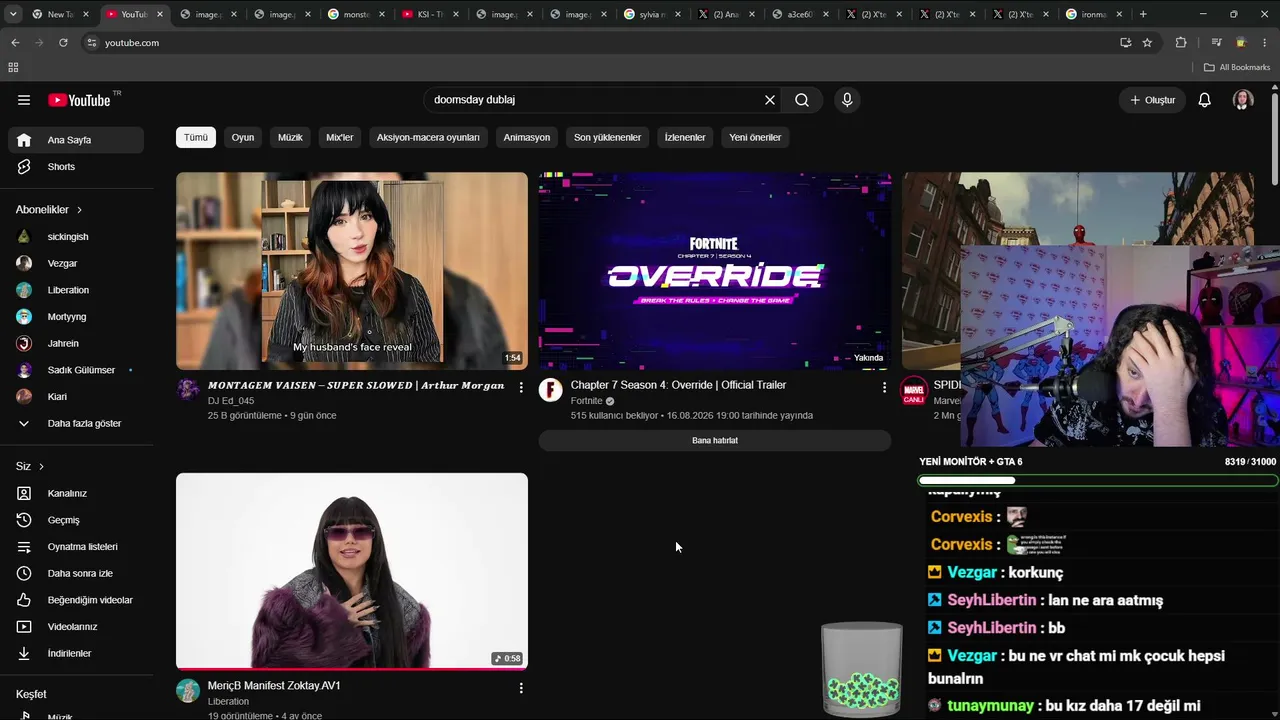Open options menu for Fortnite Override trailer
The width and height of the screenshot is (1280, 720).
[x=884, y=387]
